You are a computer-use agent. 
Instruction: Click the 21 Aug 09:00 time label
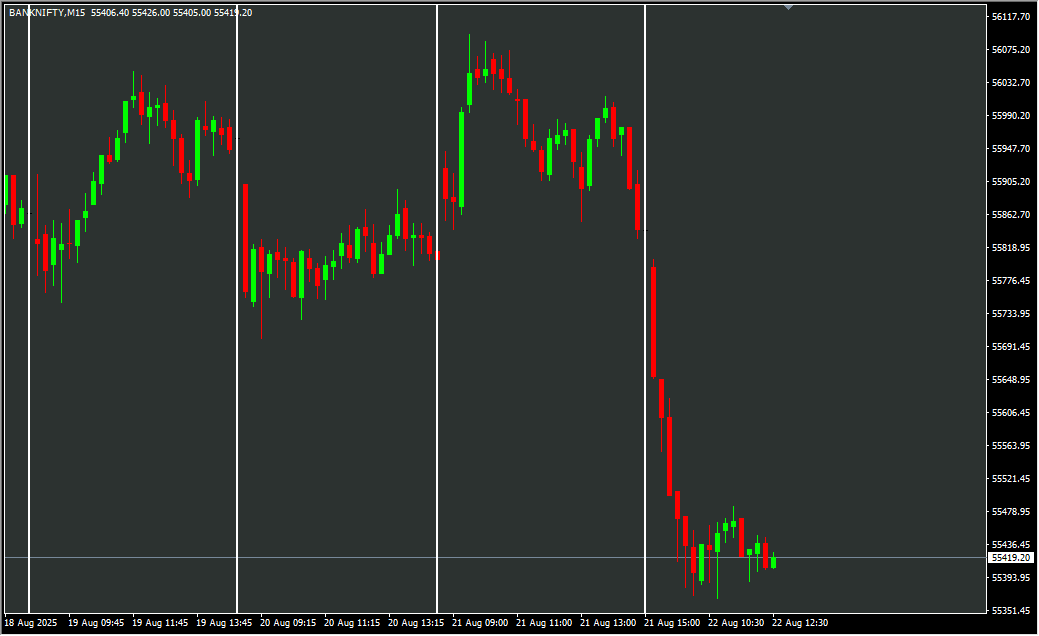tap(480, 623)
